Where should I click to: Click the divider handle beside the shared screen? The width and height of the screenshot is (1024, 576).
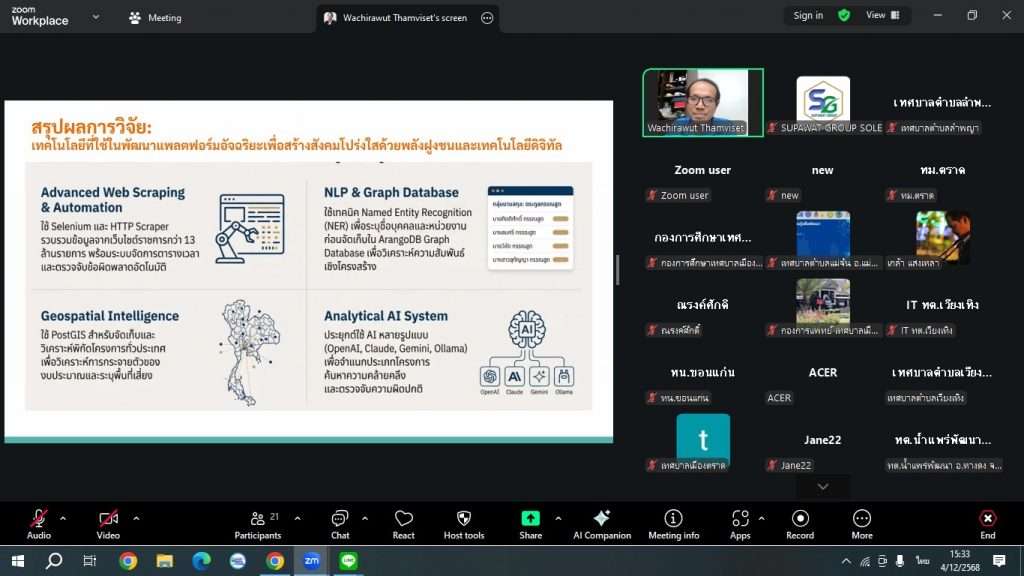(x=616, y=270)
